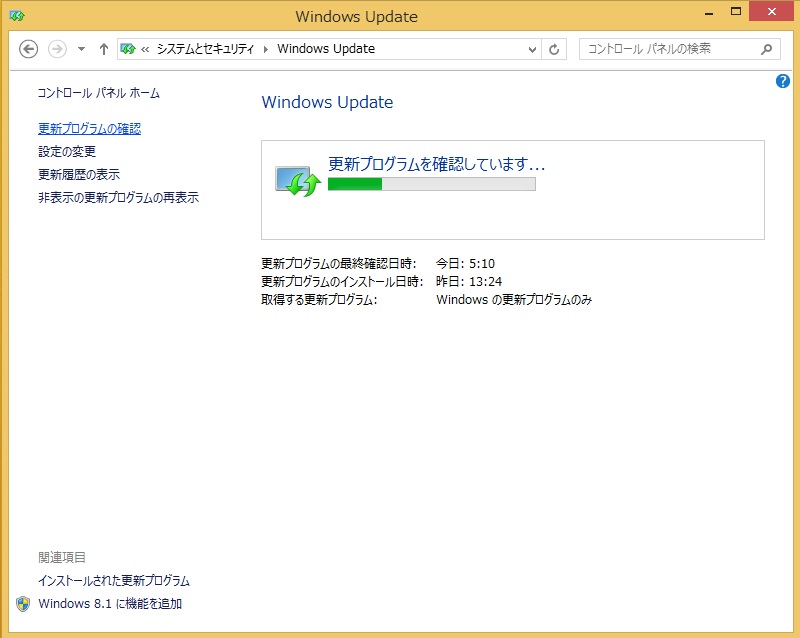Expand the << breadcrumb chevron

tap(146, 49)
